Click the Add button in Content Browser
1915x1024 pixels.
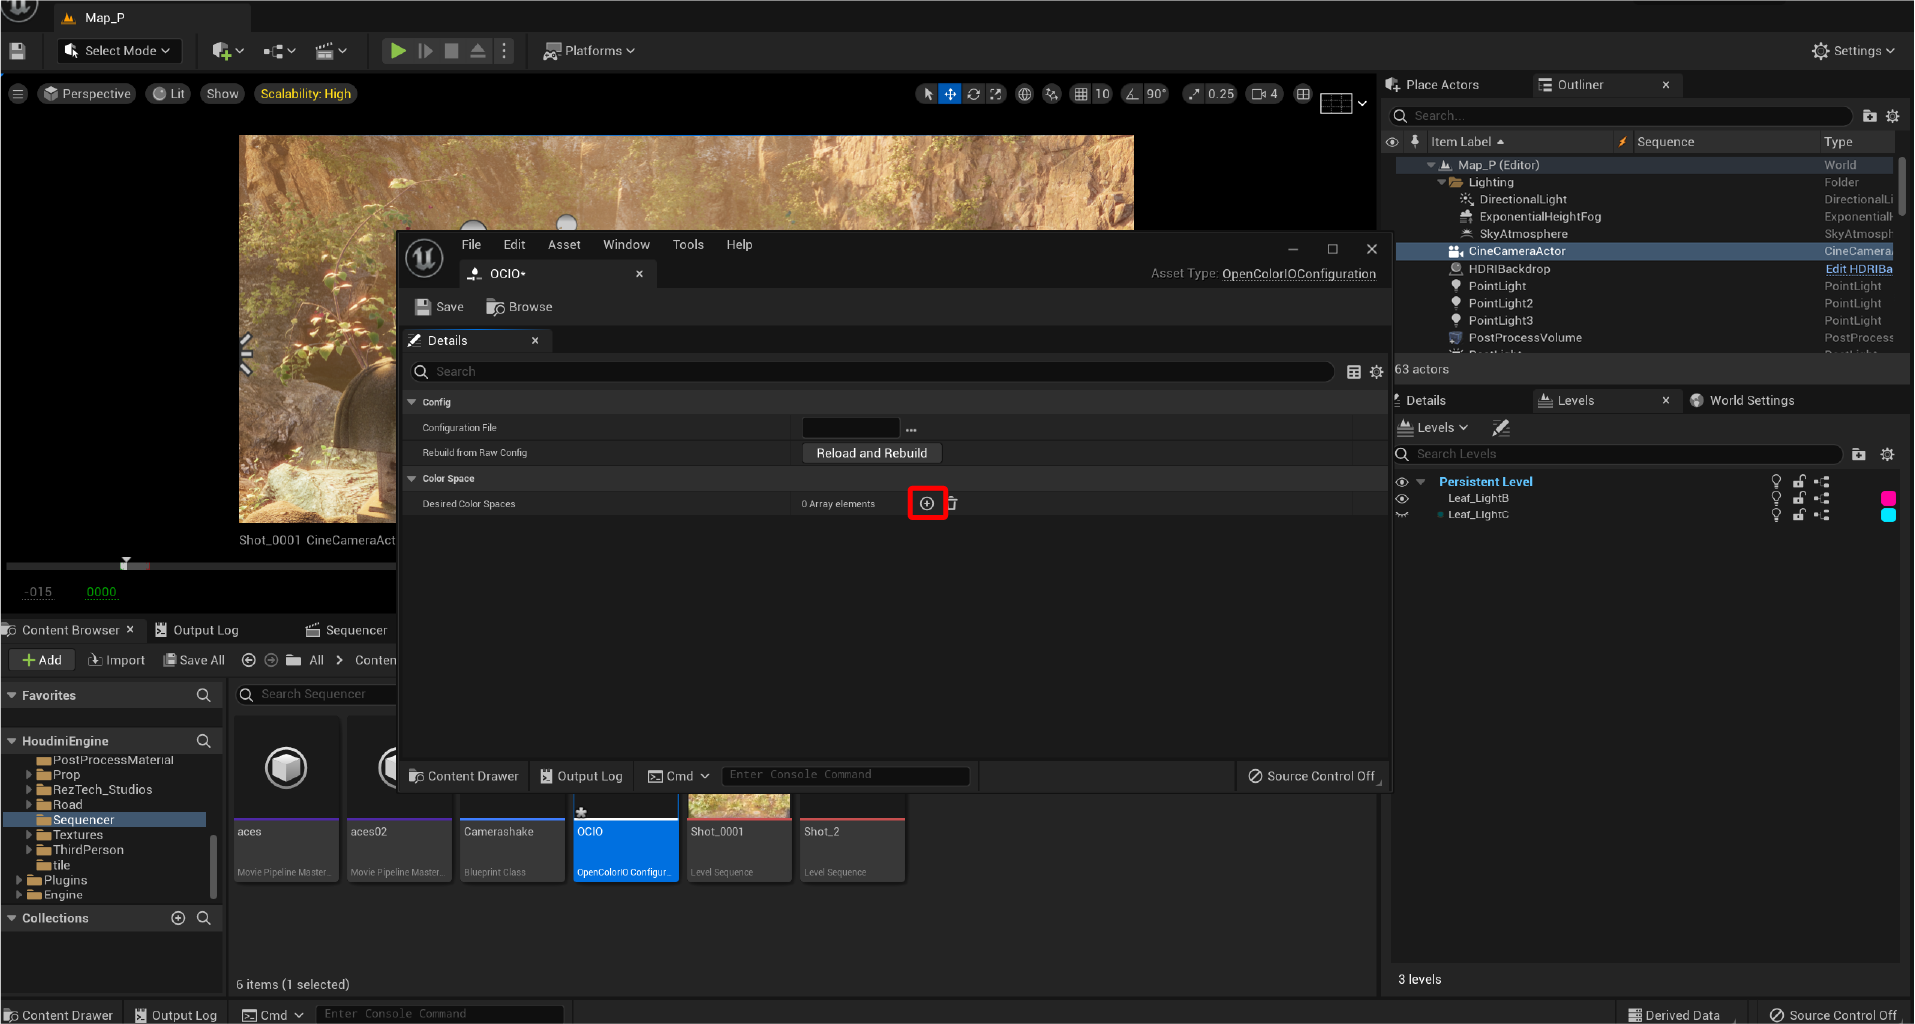click(x=41, y=659)
